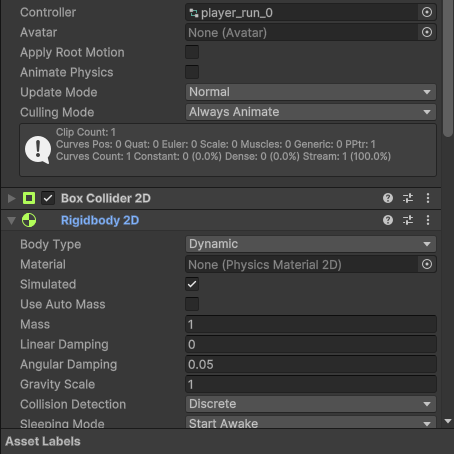Click the Material field None (Physics Material 2D)
The height and width of the screenshot is (454, 454).
coord(301,265)
